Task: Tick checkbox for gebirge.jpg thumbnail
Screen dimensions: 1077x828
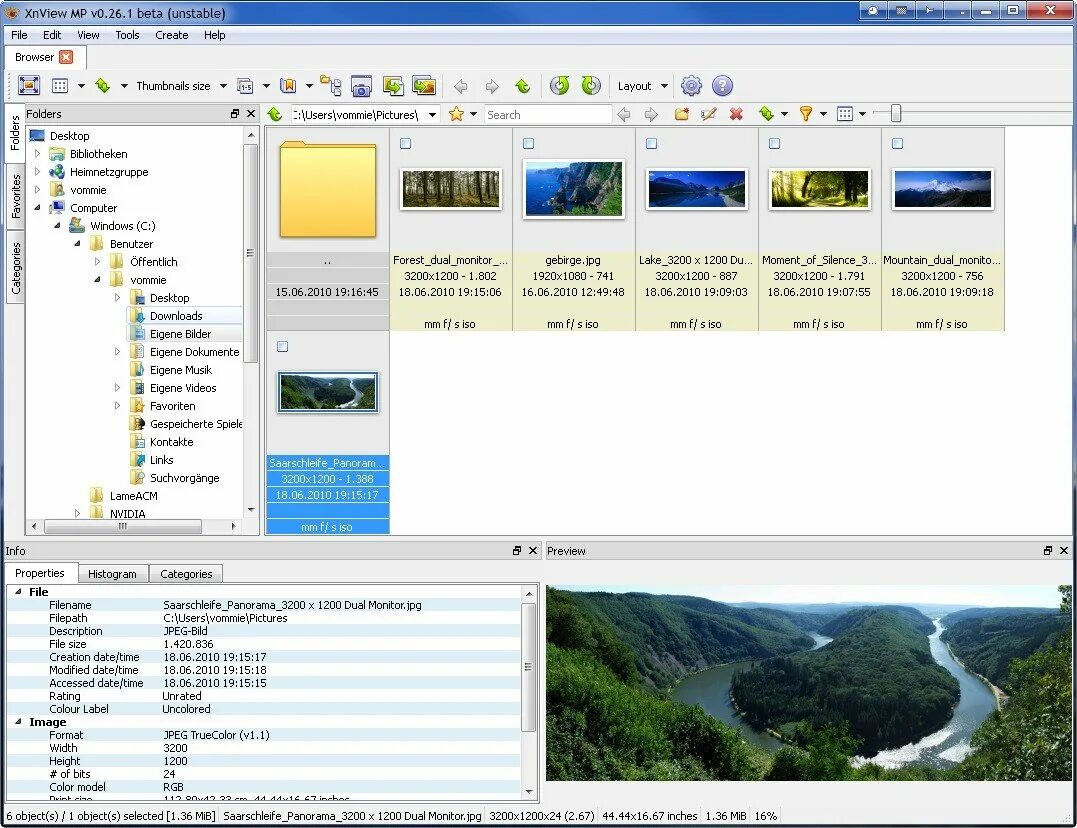Action: point(528,144)
